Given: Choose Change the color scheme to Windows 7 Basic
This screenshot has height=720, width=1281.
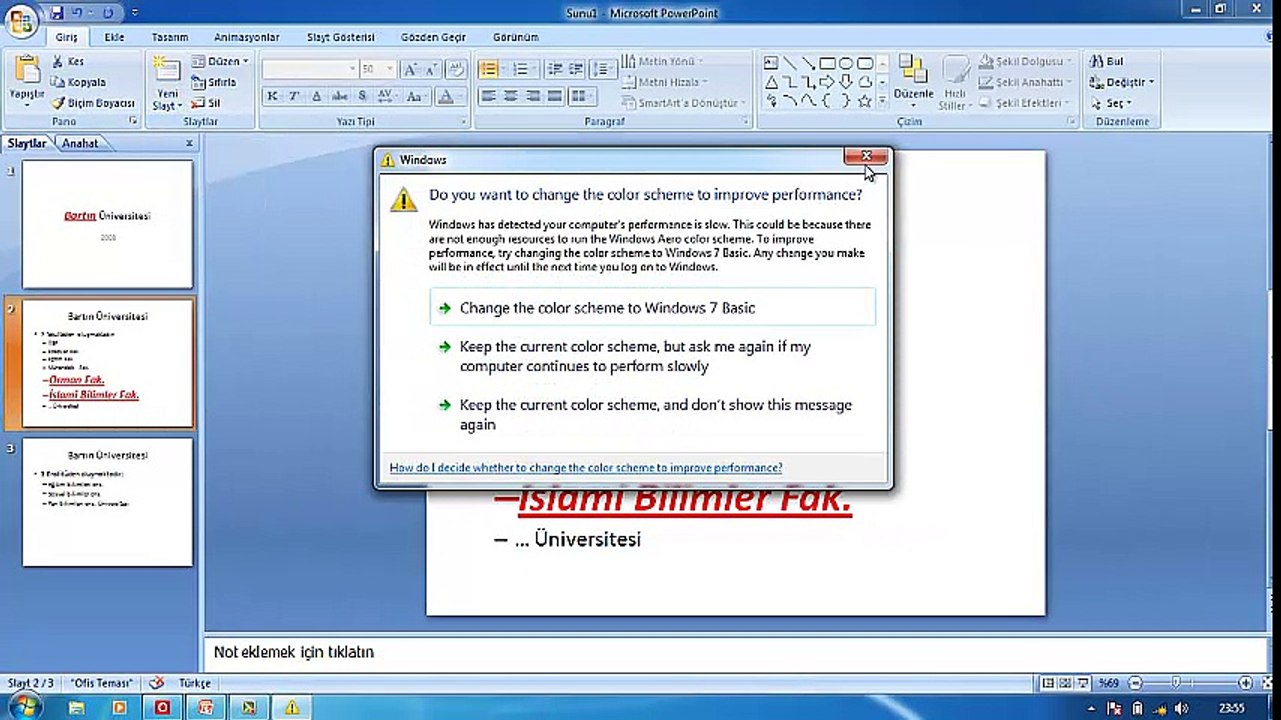Looking at the screenshot, I should pyautogui.click(x=652, y=308).
